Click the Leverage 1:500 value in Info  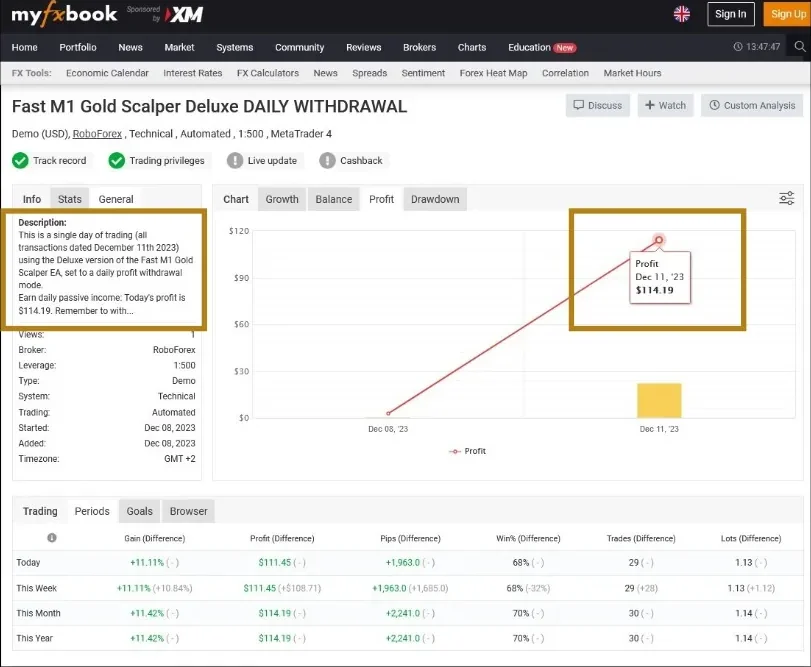click(184, 366)
